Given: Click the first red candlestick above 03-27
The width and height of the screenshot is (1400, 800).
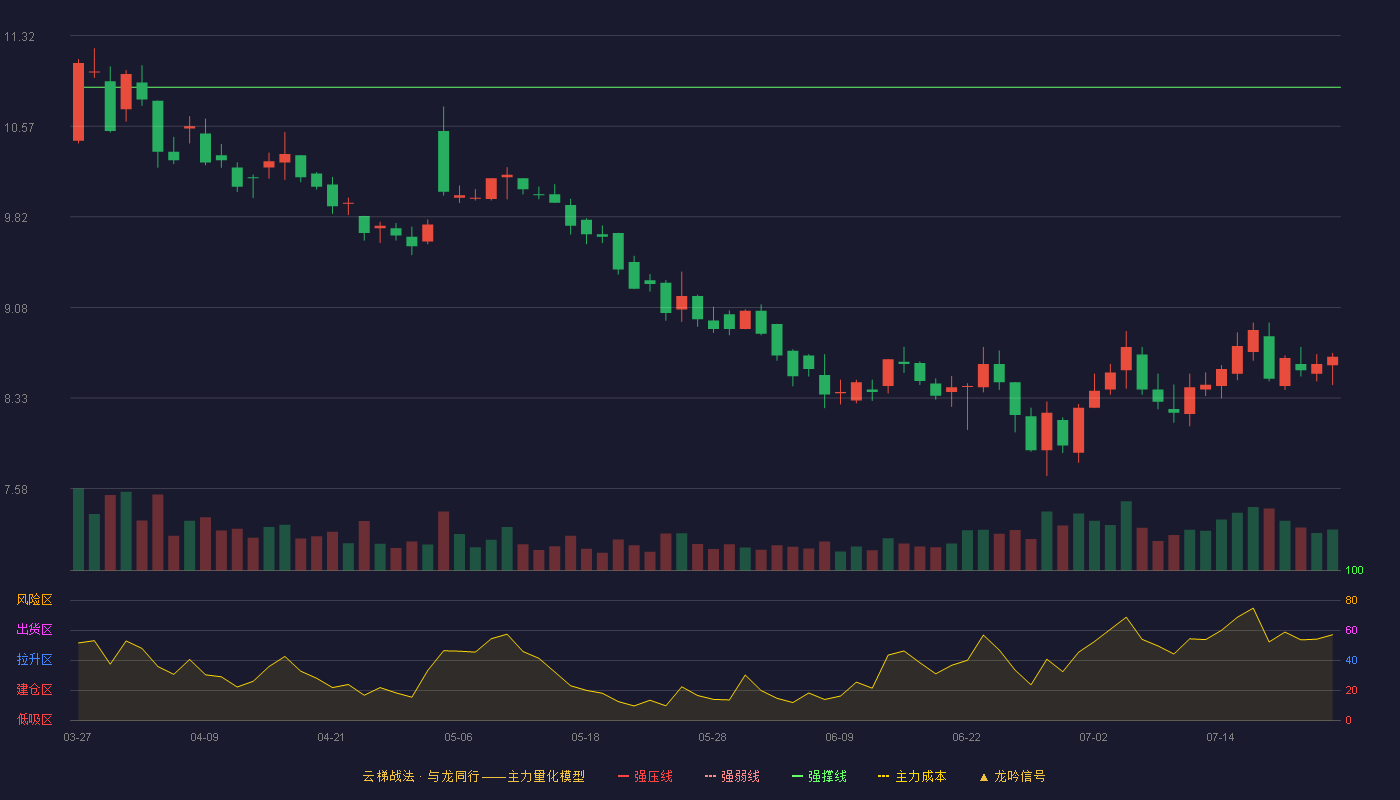Looking at the screenshot, I should coord(78,102).
